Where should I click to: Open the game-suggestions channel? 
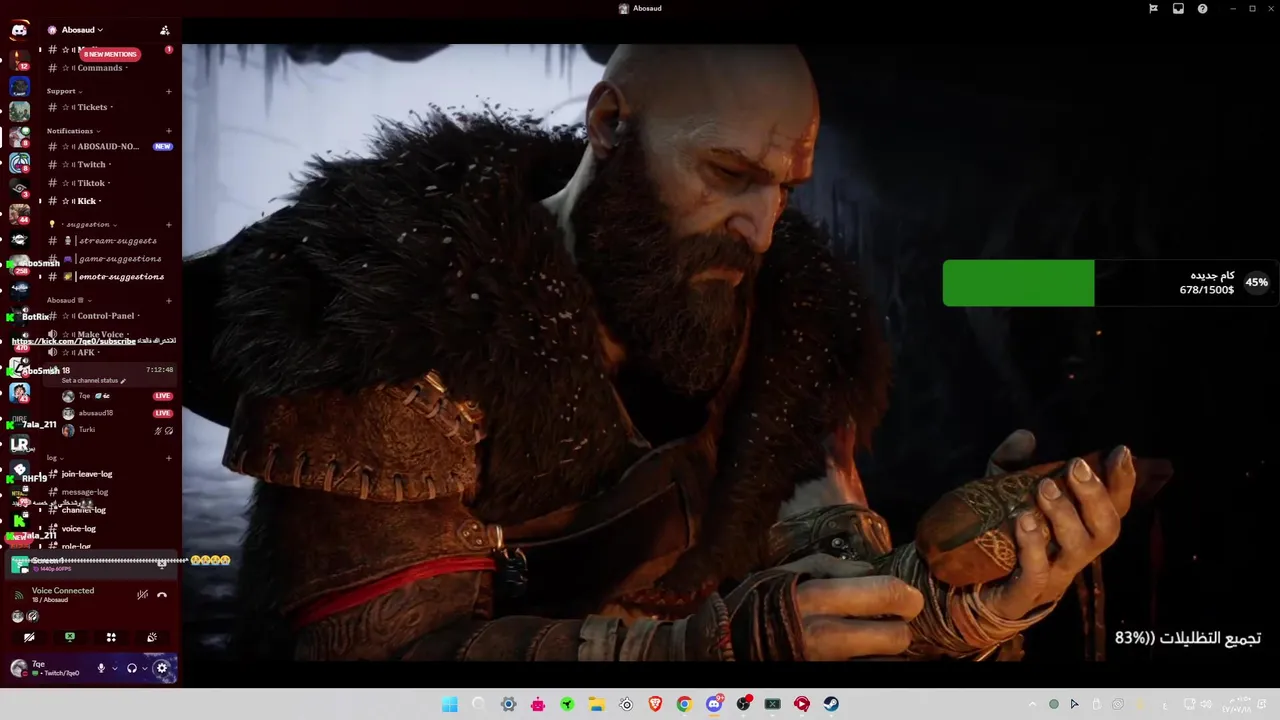point(119,259)
